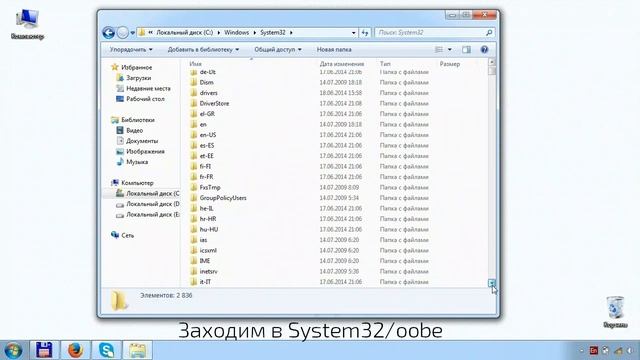This screenshot has height=360, width=640.
Task: Select the fr-FR folder
Action: tap(206, 177)
